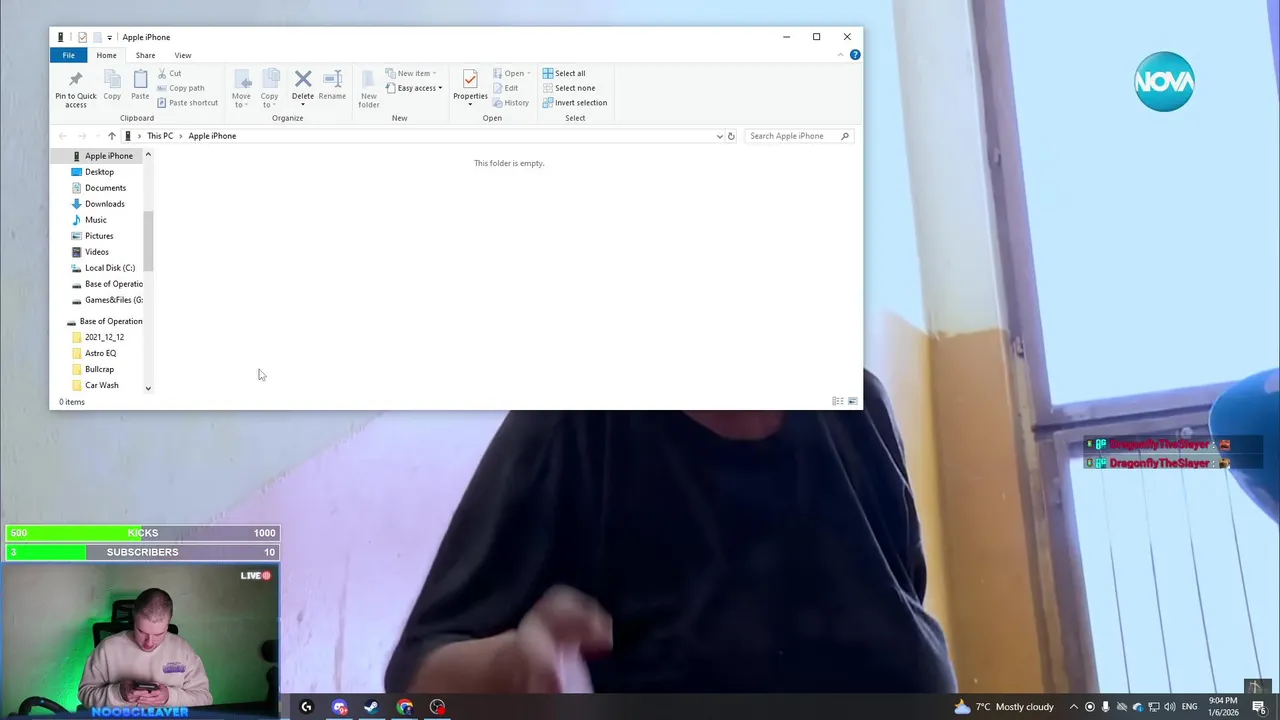The height and width of the screenshot is (720, 1280).
Task: Select Videos in the navigation pane
Action: tap(90, 252)
